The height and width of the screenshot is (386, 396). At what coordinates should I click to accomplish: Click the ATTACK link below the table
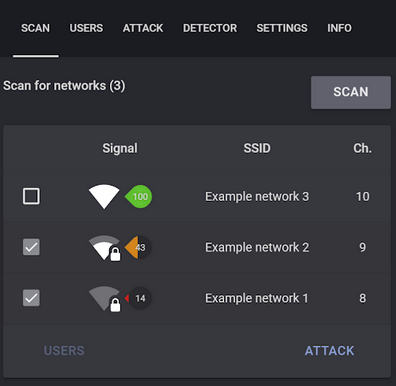(x=330, y=351)
